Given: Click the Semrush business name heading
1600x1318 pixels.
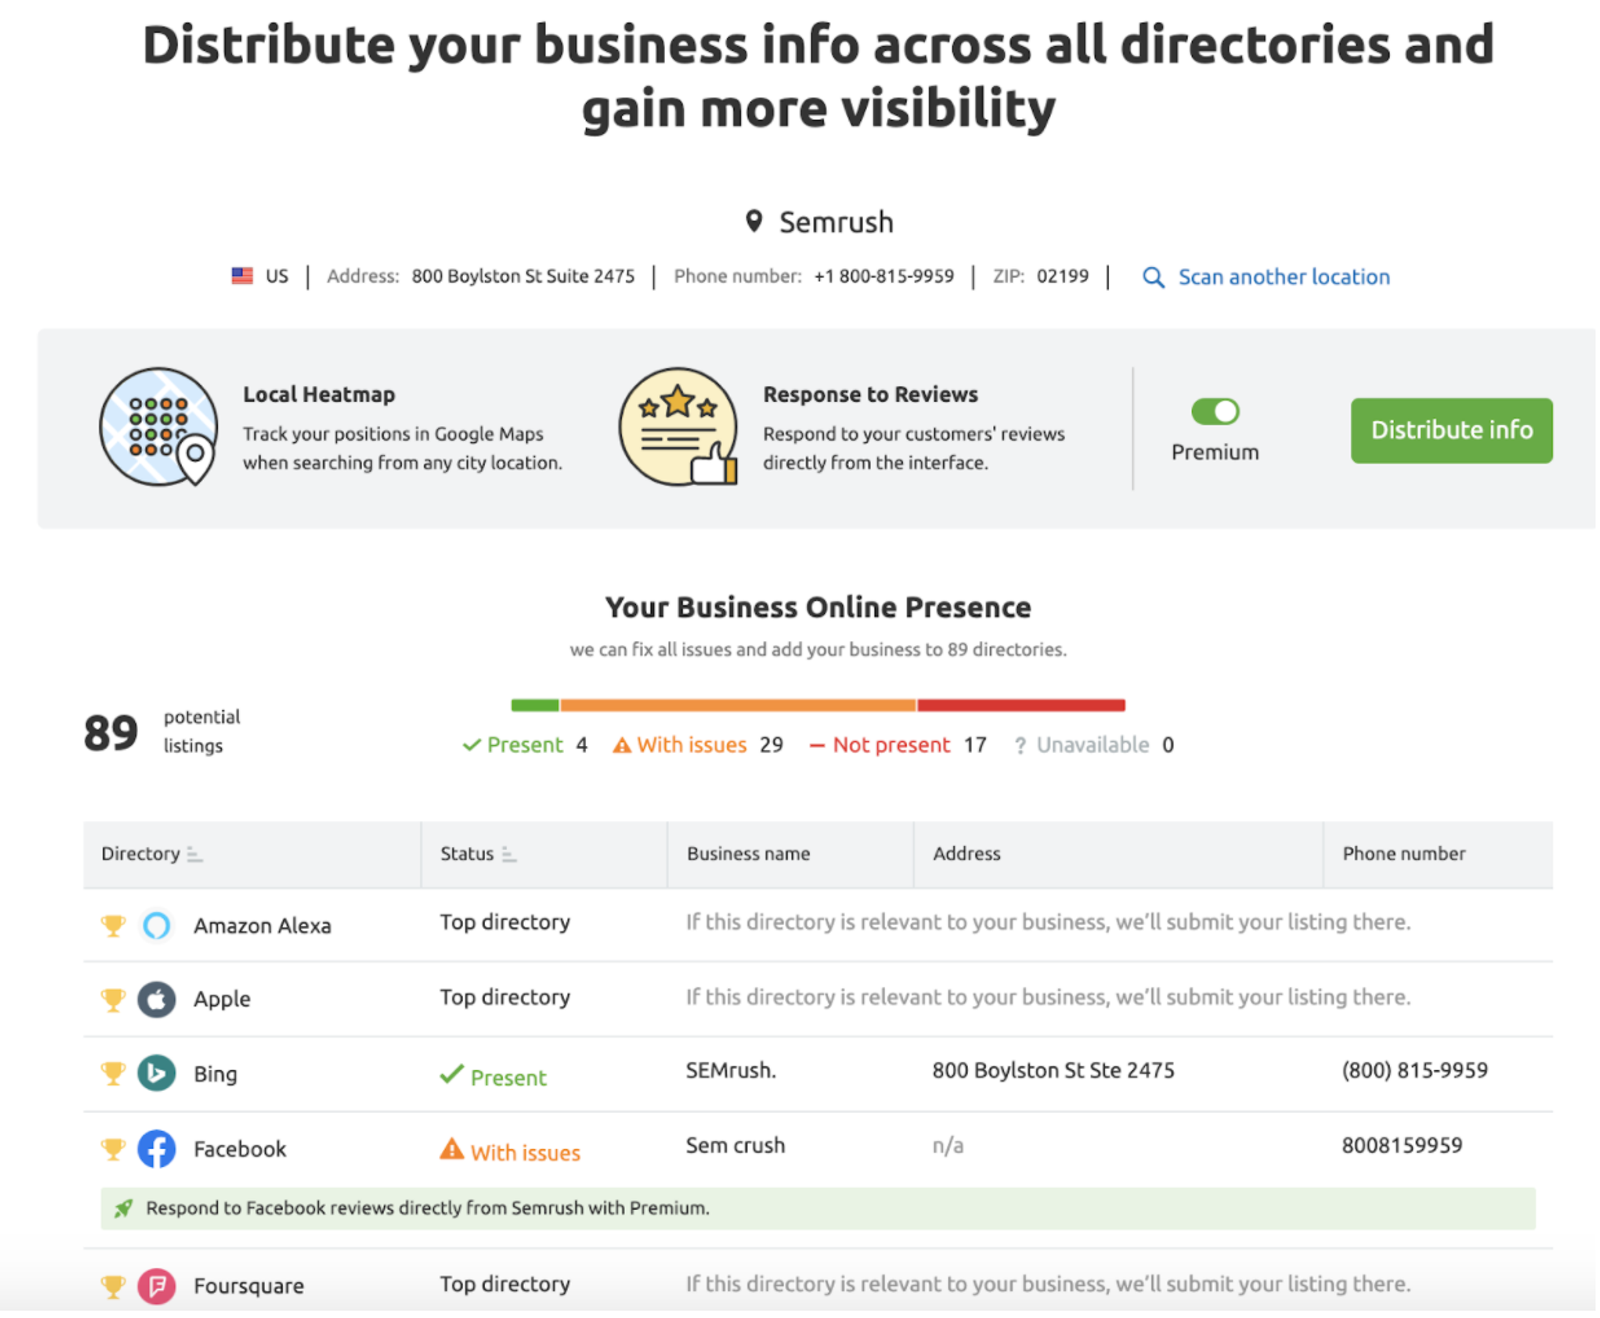Looking at the screenshot, I should (836, 222).
